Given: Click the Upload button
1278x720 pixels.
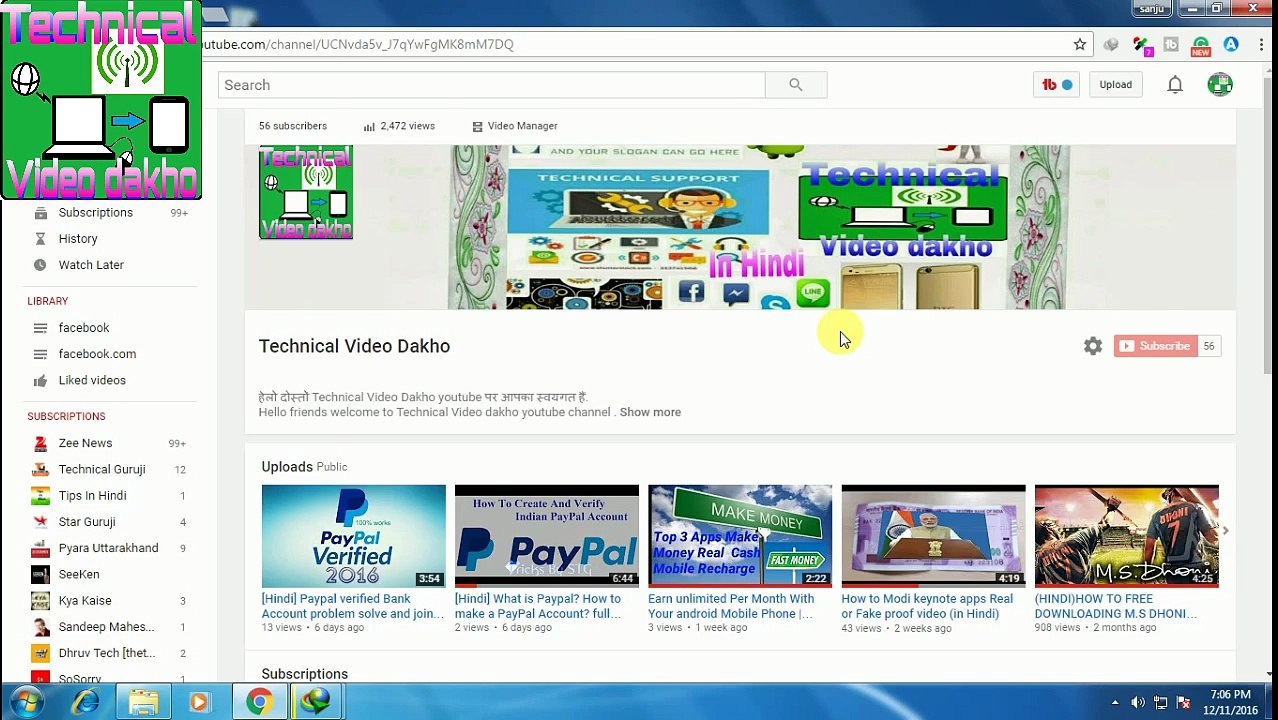Looking at the screenshot, I should pyautogui.click(x=1116, y=85).
